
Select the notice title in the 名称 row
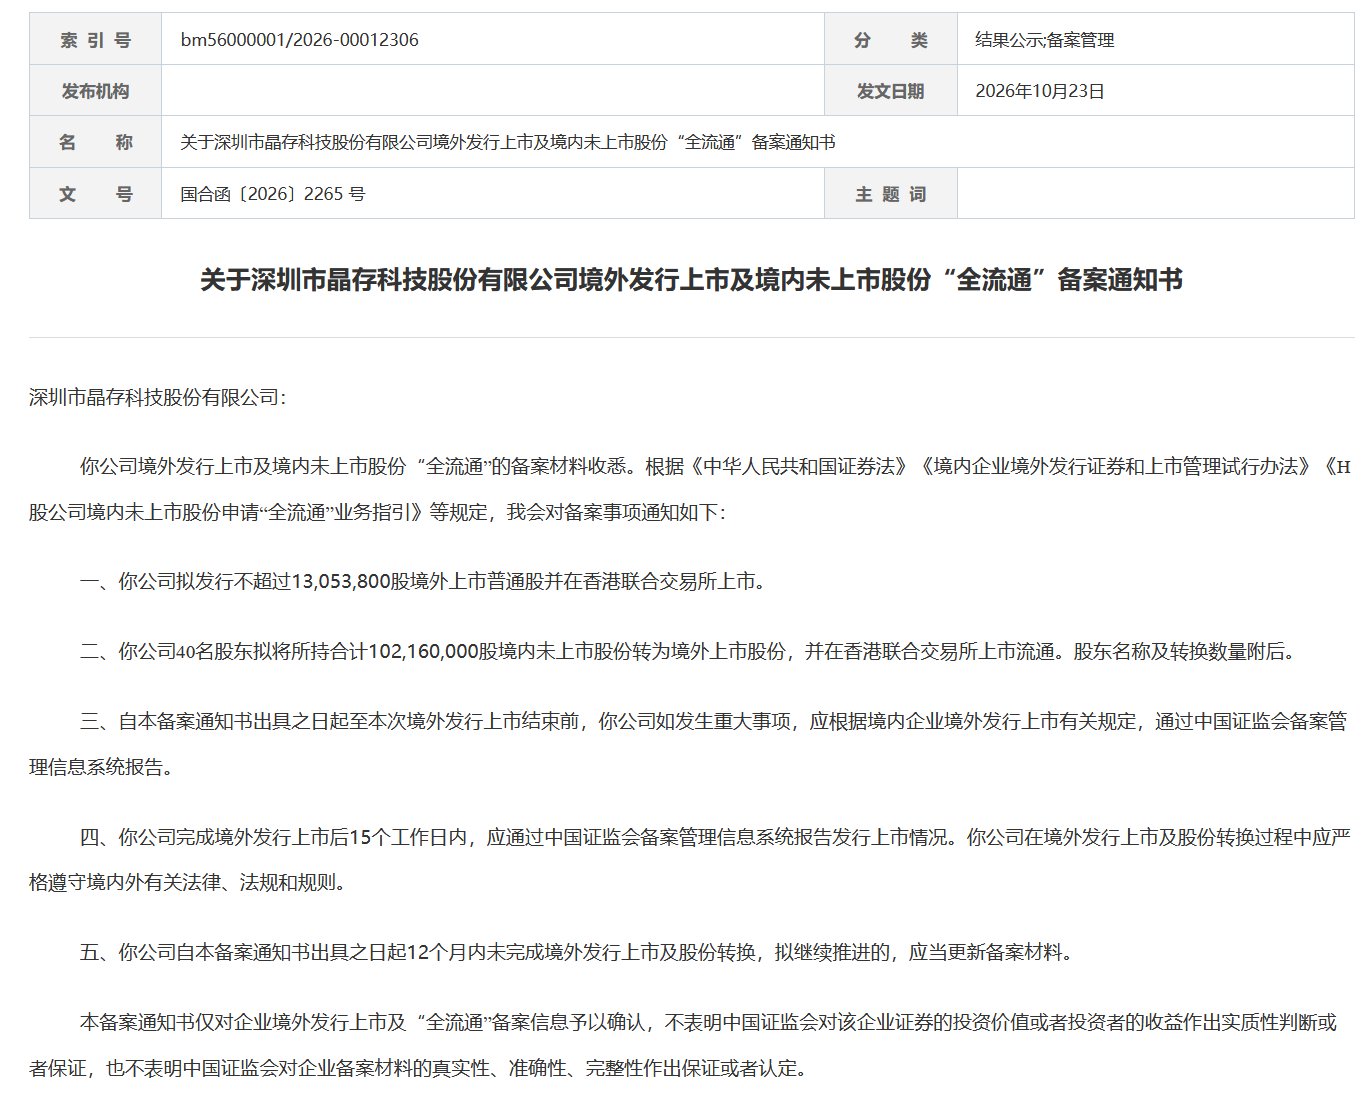(507, 142)
